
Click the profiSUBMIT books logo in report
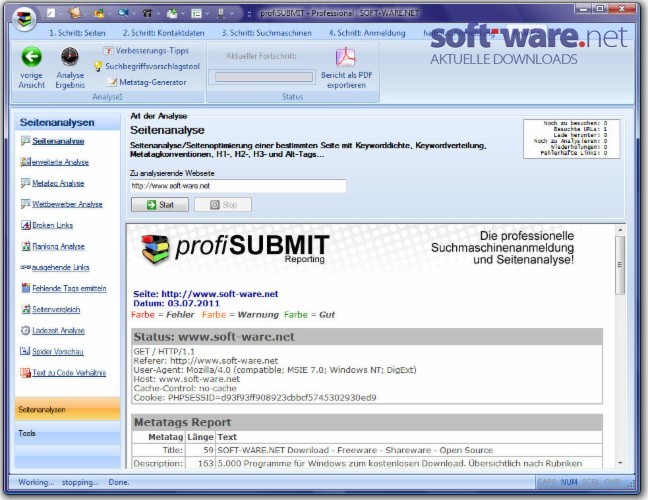point(155,248)
